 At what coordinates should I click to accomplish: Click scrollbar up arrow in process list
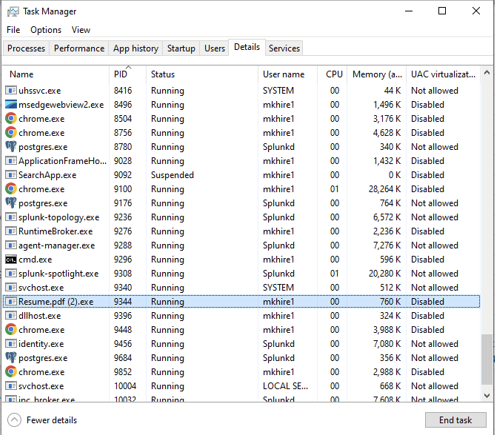tap(487, 73)
